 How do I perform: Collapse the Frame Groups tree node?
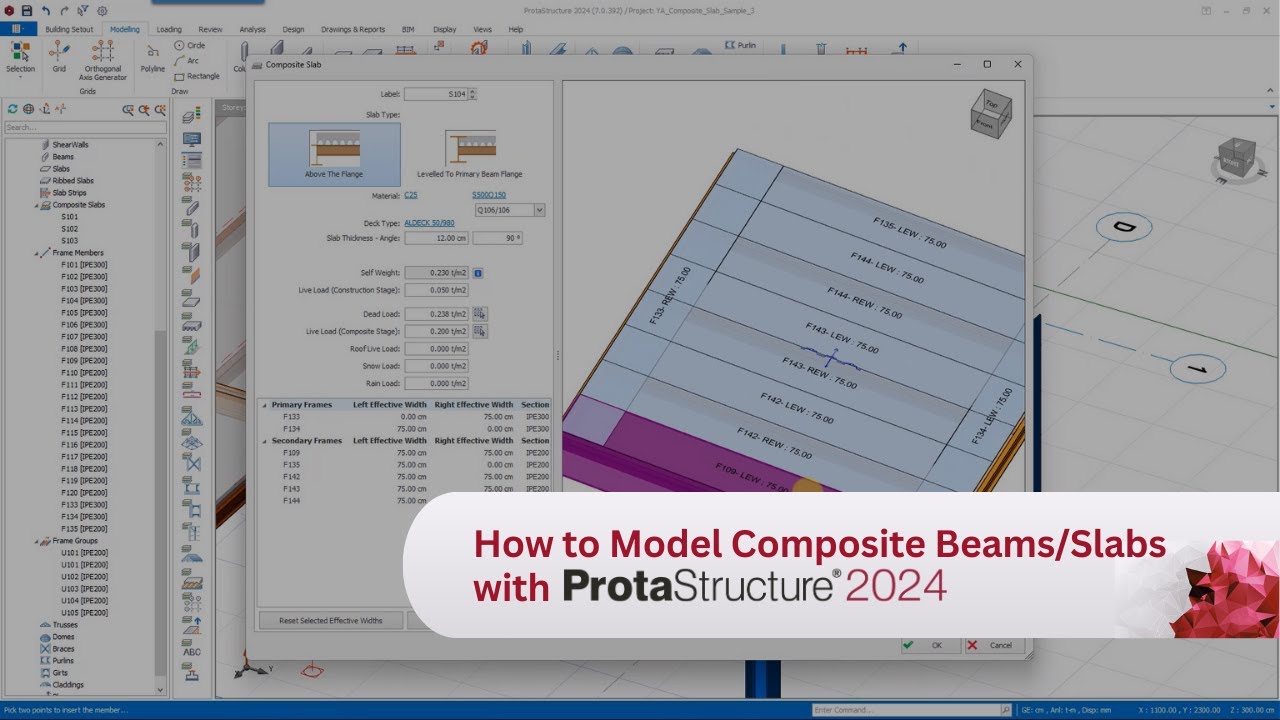(34, 541)
